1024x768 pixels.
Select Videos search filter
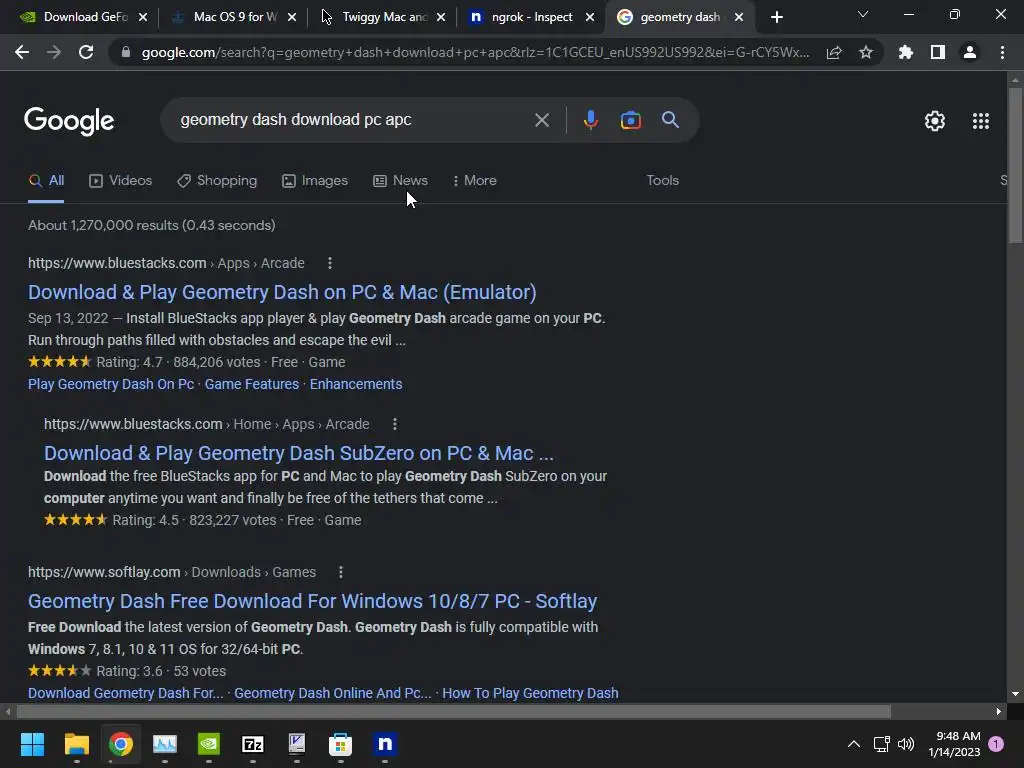tap(121, 181)
